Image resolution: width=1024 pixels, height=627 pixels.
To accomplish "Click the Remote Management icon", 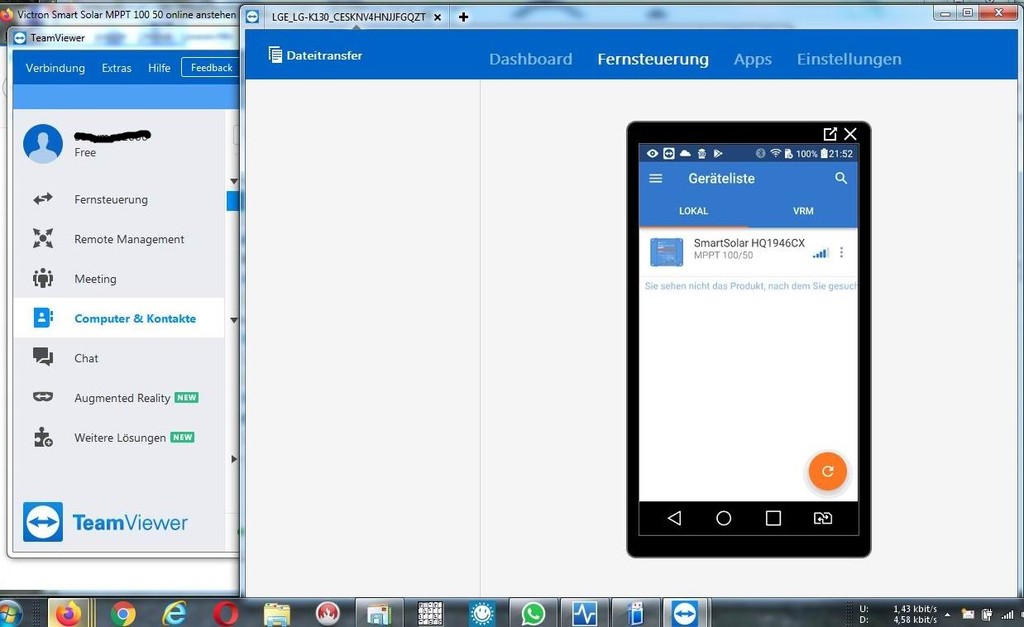I will point(43,238).
